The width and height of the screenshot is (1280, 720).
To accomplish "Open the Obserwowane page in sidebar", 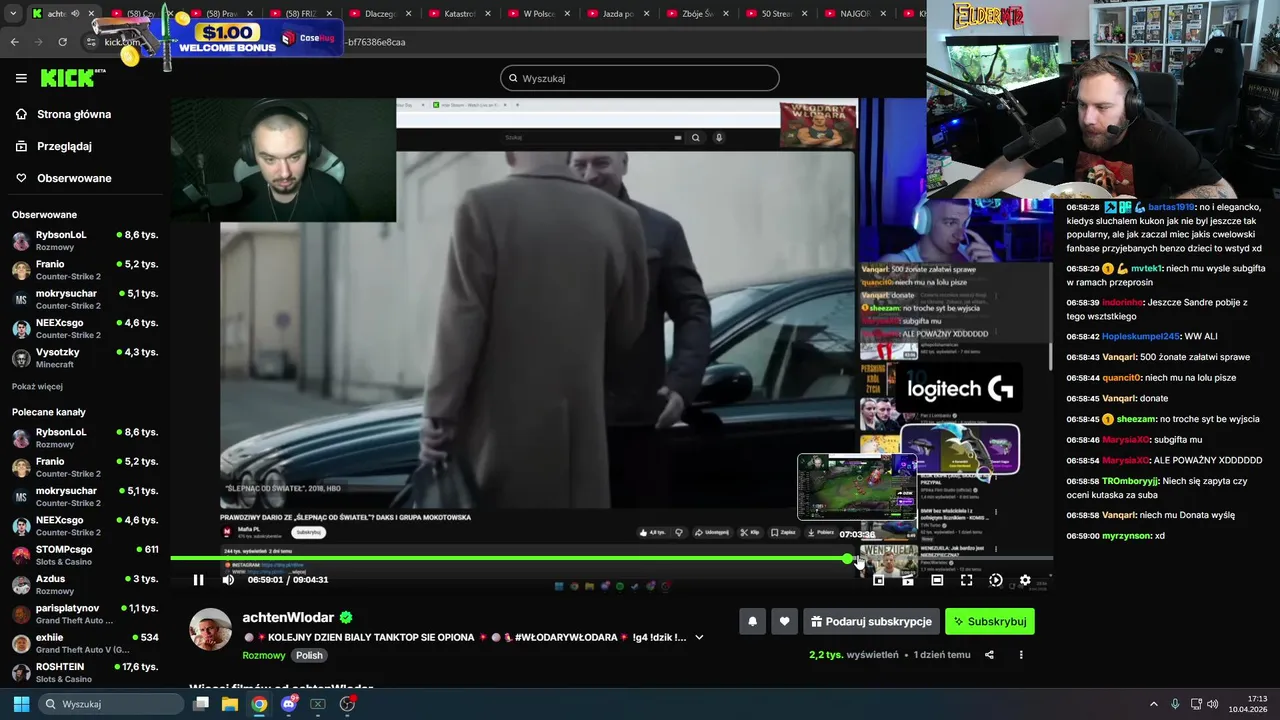I will 74,178.
